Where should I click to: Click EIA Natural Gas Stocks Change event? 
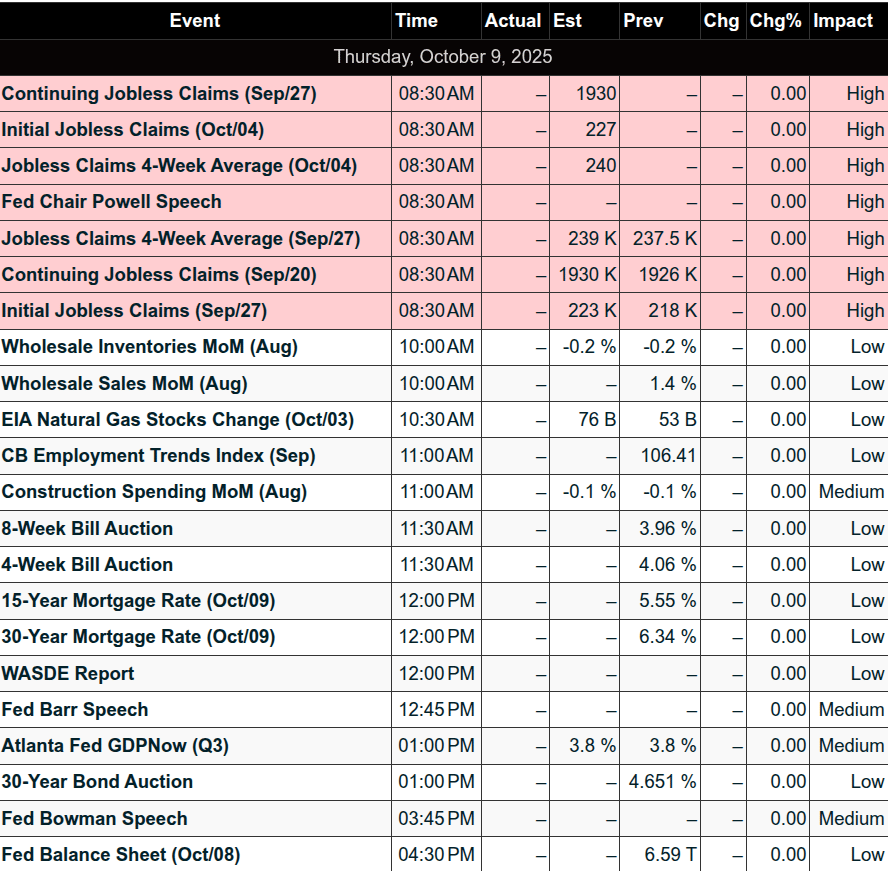tap(178, 420)
